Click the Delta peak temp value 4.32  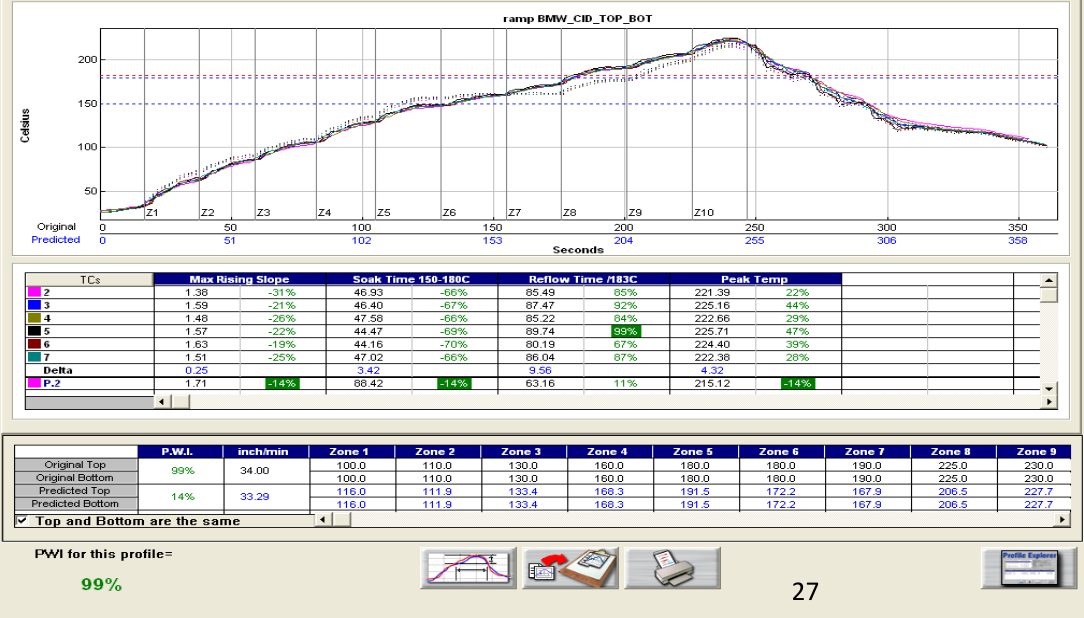[x=712, y=371]
